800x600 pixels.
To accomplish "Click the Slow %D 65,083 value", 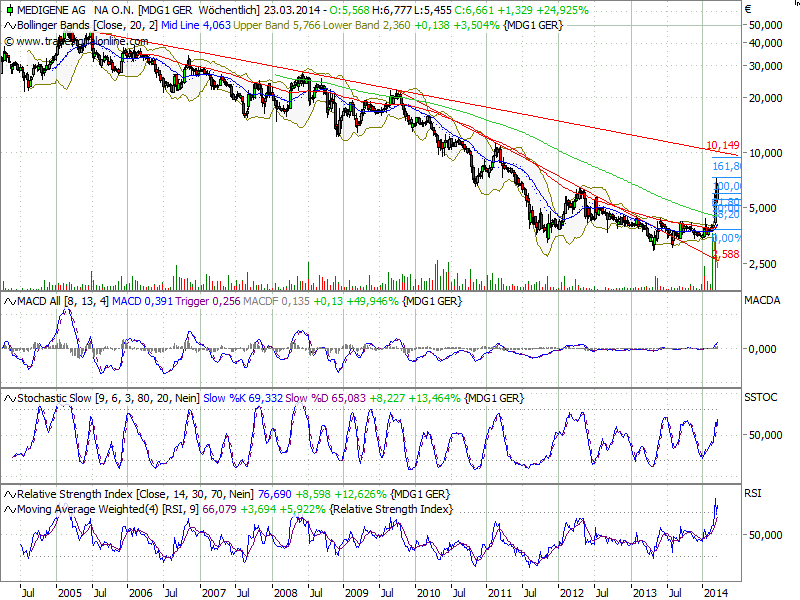I will 326,398.
